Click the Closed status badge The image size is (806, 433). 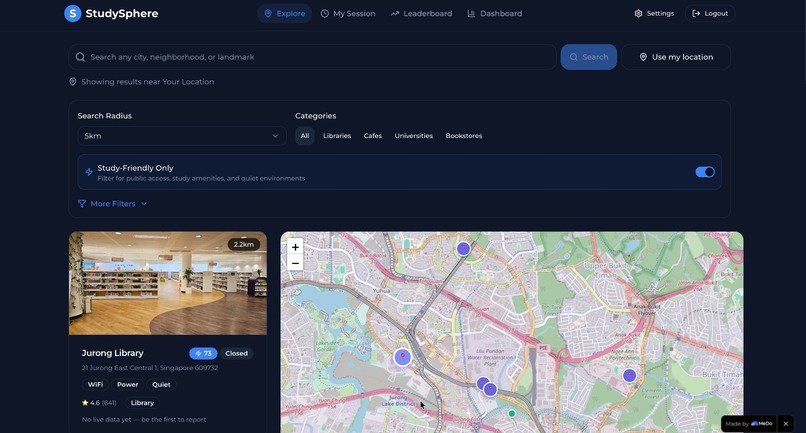click(236, 353)
